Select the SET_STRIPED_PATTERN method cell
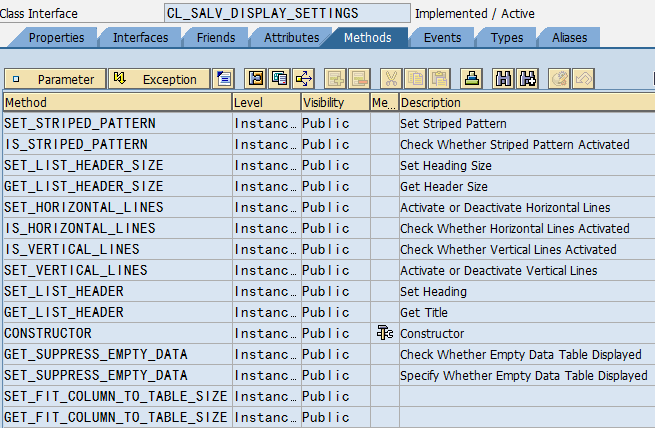 click(x=117, y=123)
